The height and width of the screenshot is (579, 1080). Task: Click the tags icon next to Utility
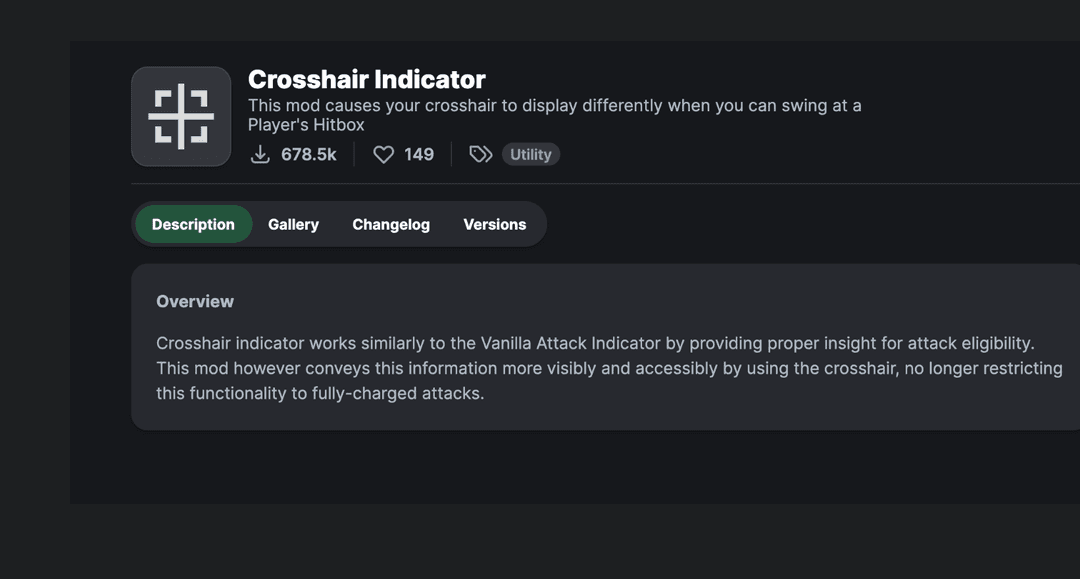coord(480,154)
